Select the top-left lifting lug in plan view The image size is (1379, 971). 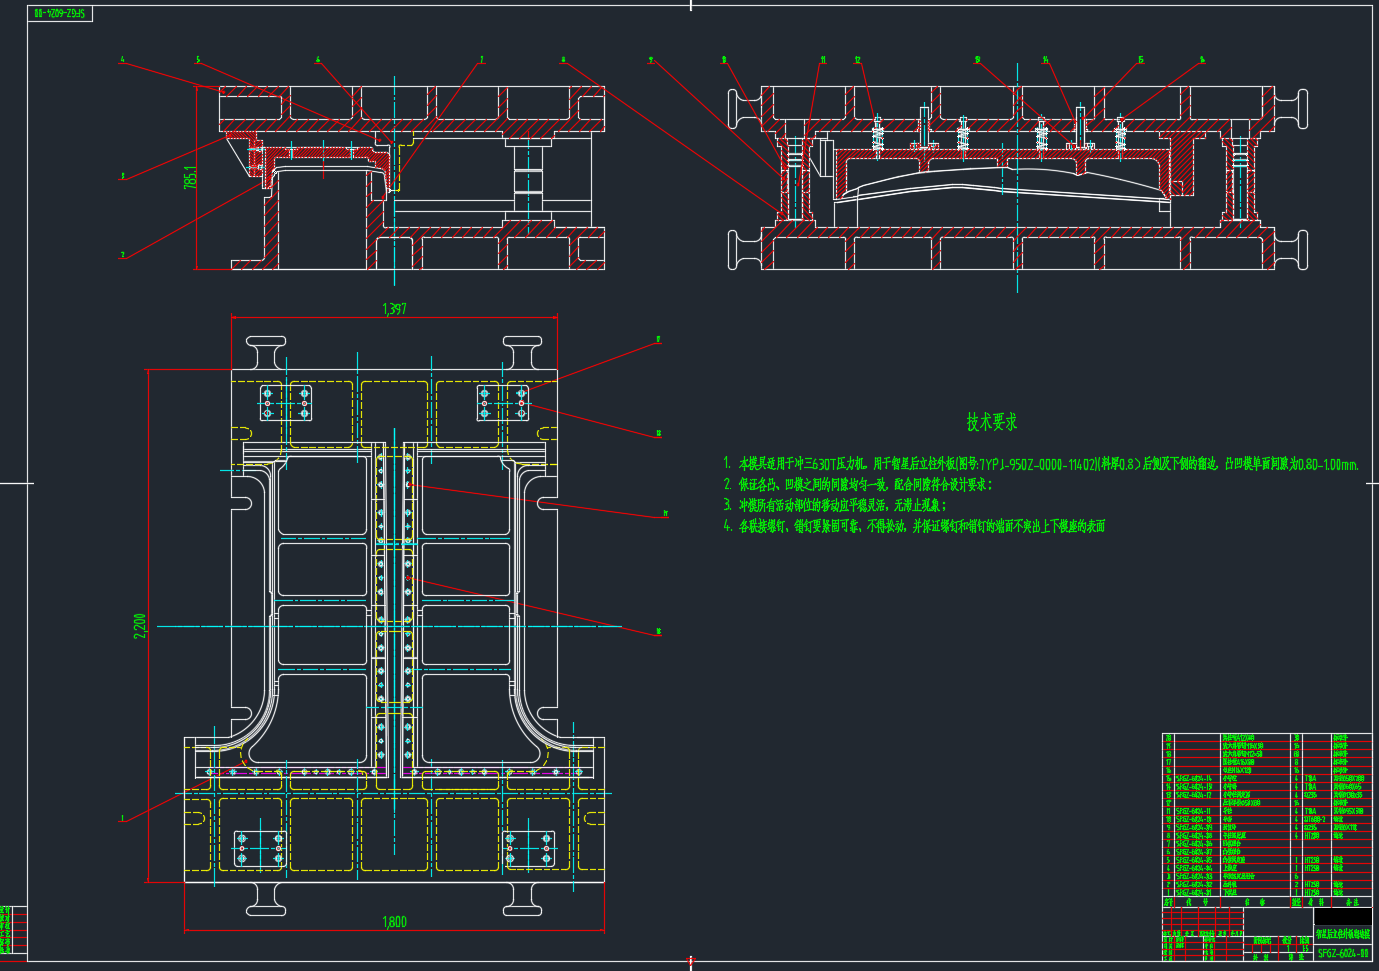(265, 353)
